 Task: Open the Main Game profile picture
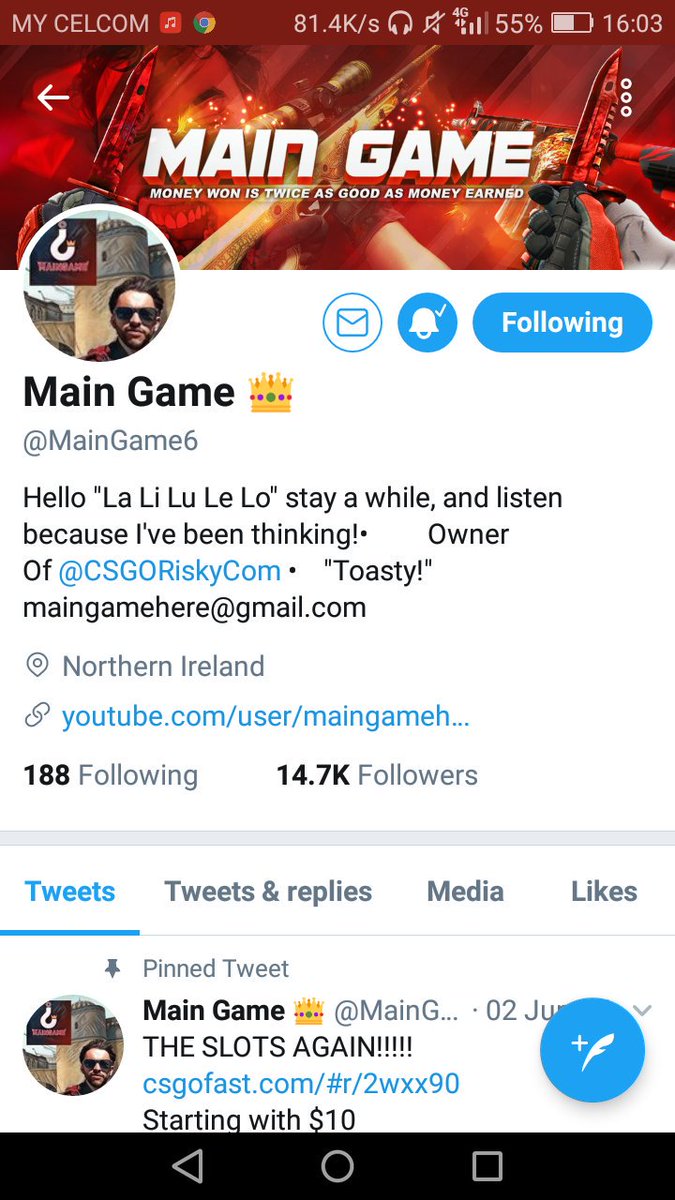99,285
